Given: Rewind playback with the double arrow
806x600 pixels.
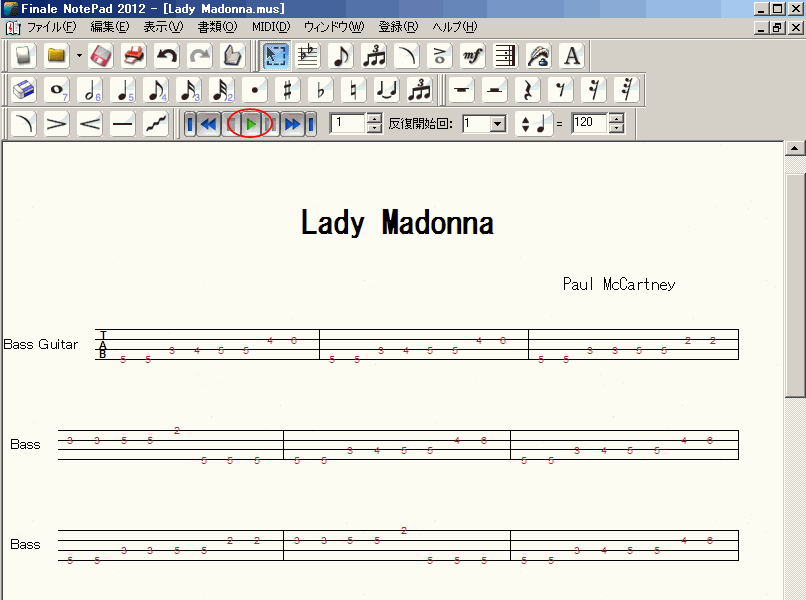Looking at the screenshot, I should pyautogui.click(x=208, y=124).
